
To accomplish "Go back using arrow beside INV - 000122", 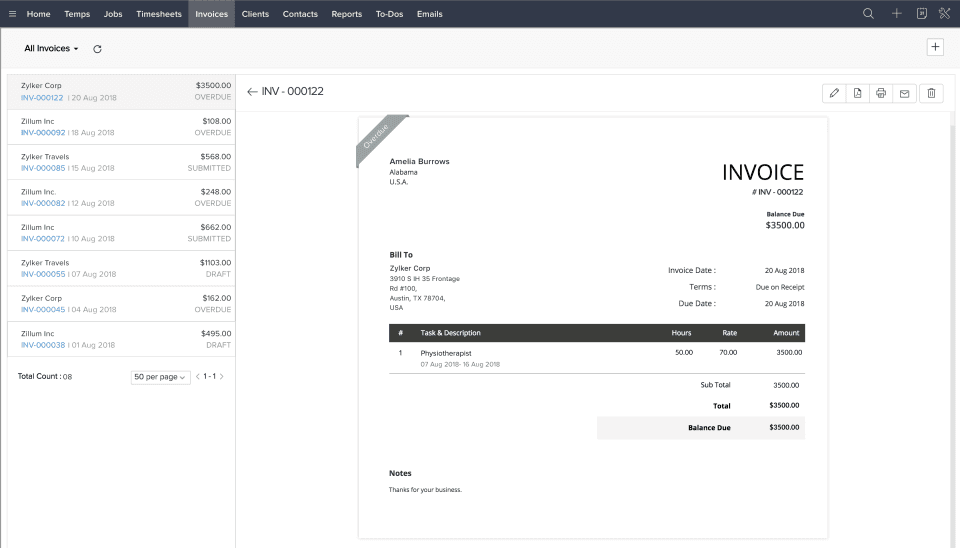I will point(252,92).
